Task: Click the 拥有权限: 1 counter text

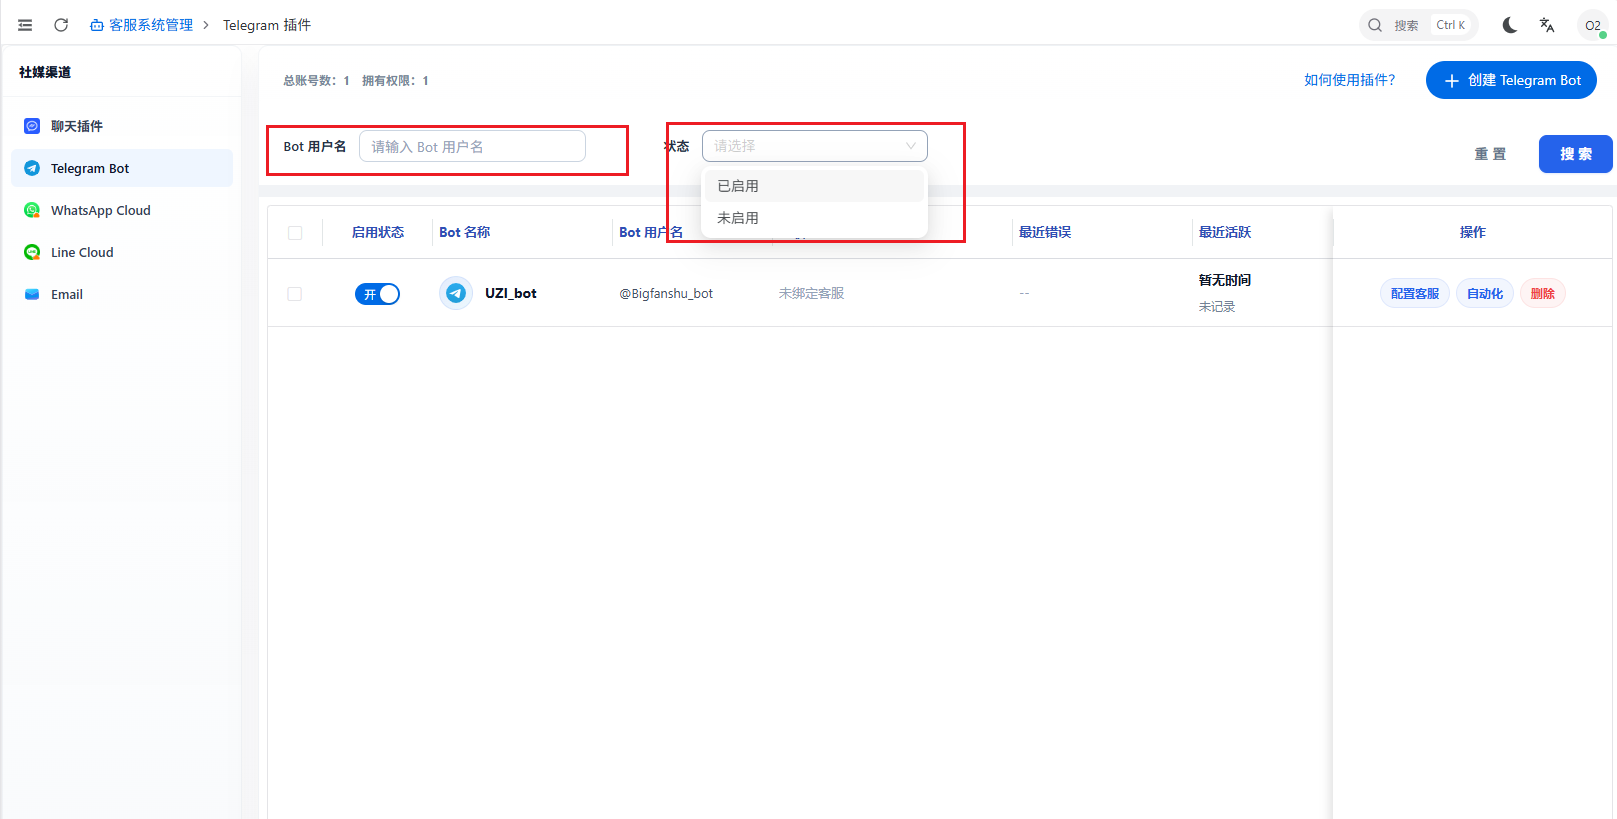Action: tap(395, 81)
